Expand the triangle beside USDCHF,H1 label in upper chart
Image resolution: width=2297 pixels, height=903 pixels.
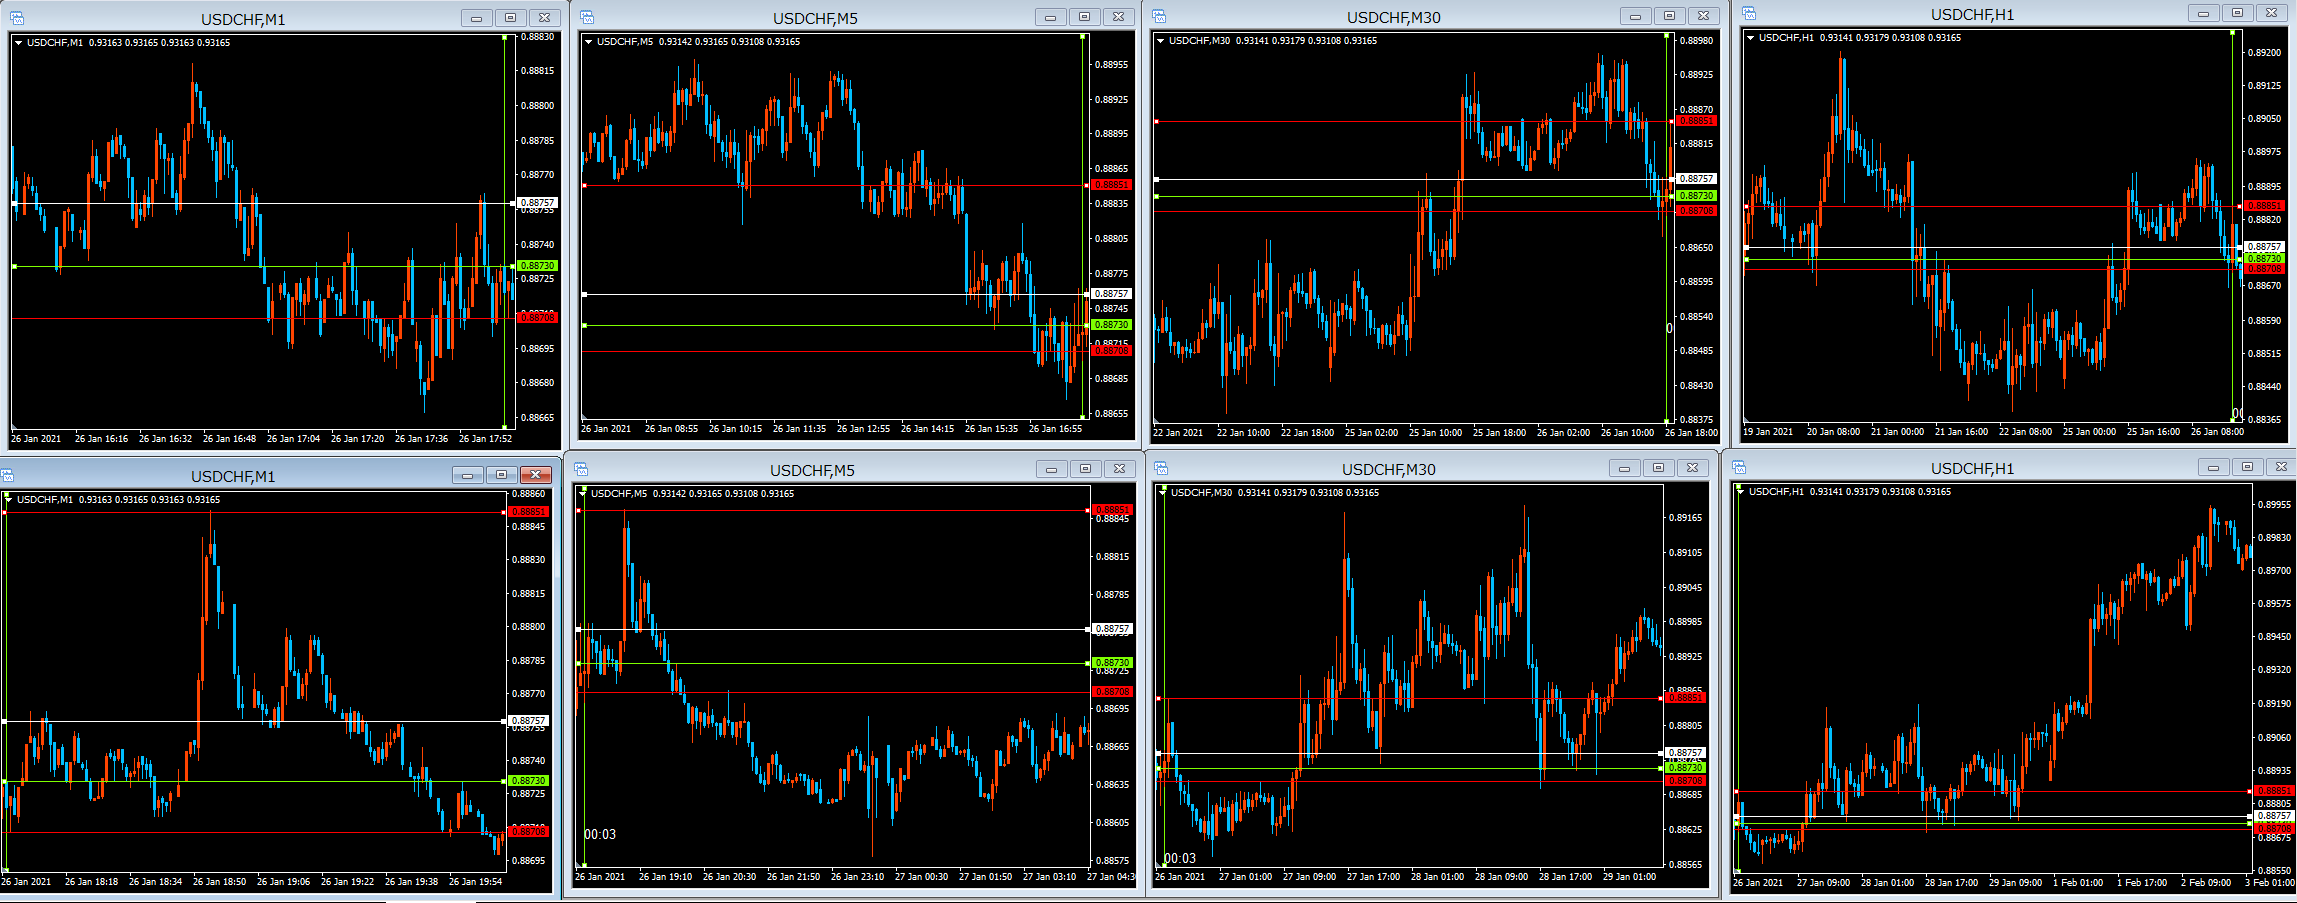pyautogui.click(x=1751, y=38)
